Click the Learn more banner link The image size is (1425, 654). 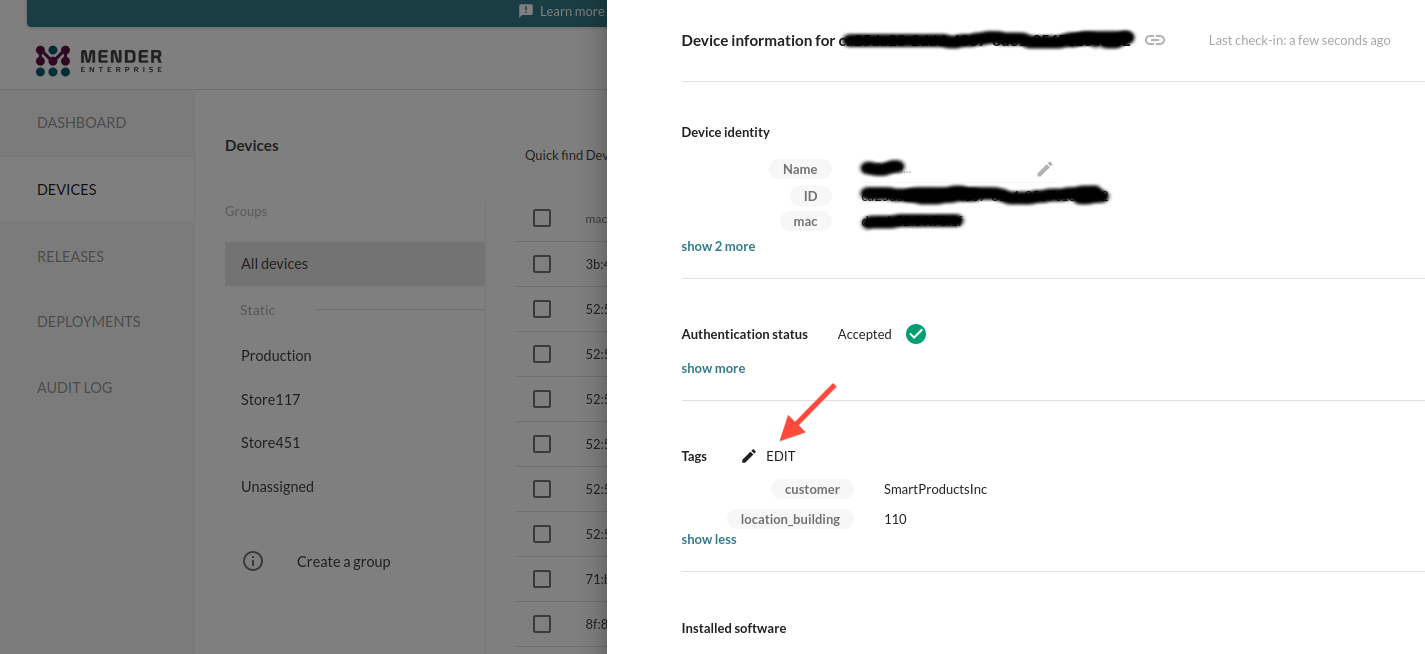(x=572, y=11)
